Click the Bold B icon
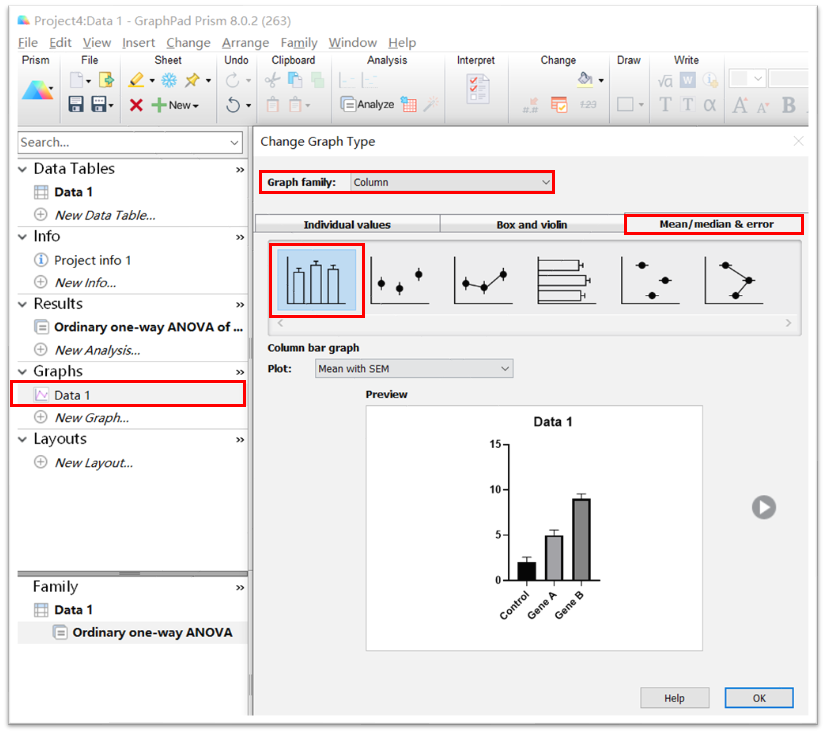The image size is (826, 734). 789,105
